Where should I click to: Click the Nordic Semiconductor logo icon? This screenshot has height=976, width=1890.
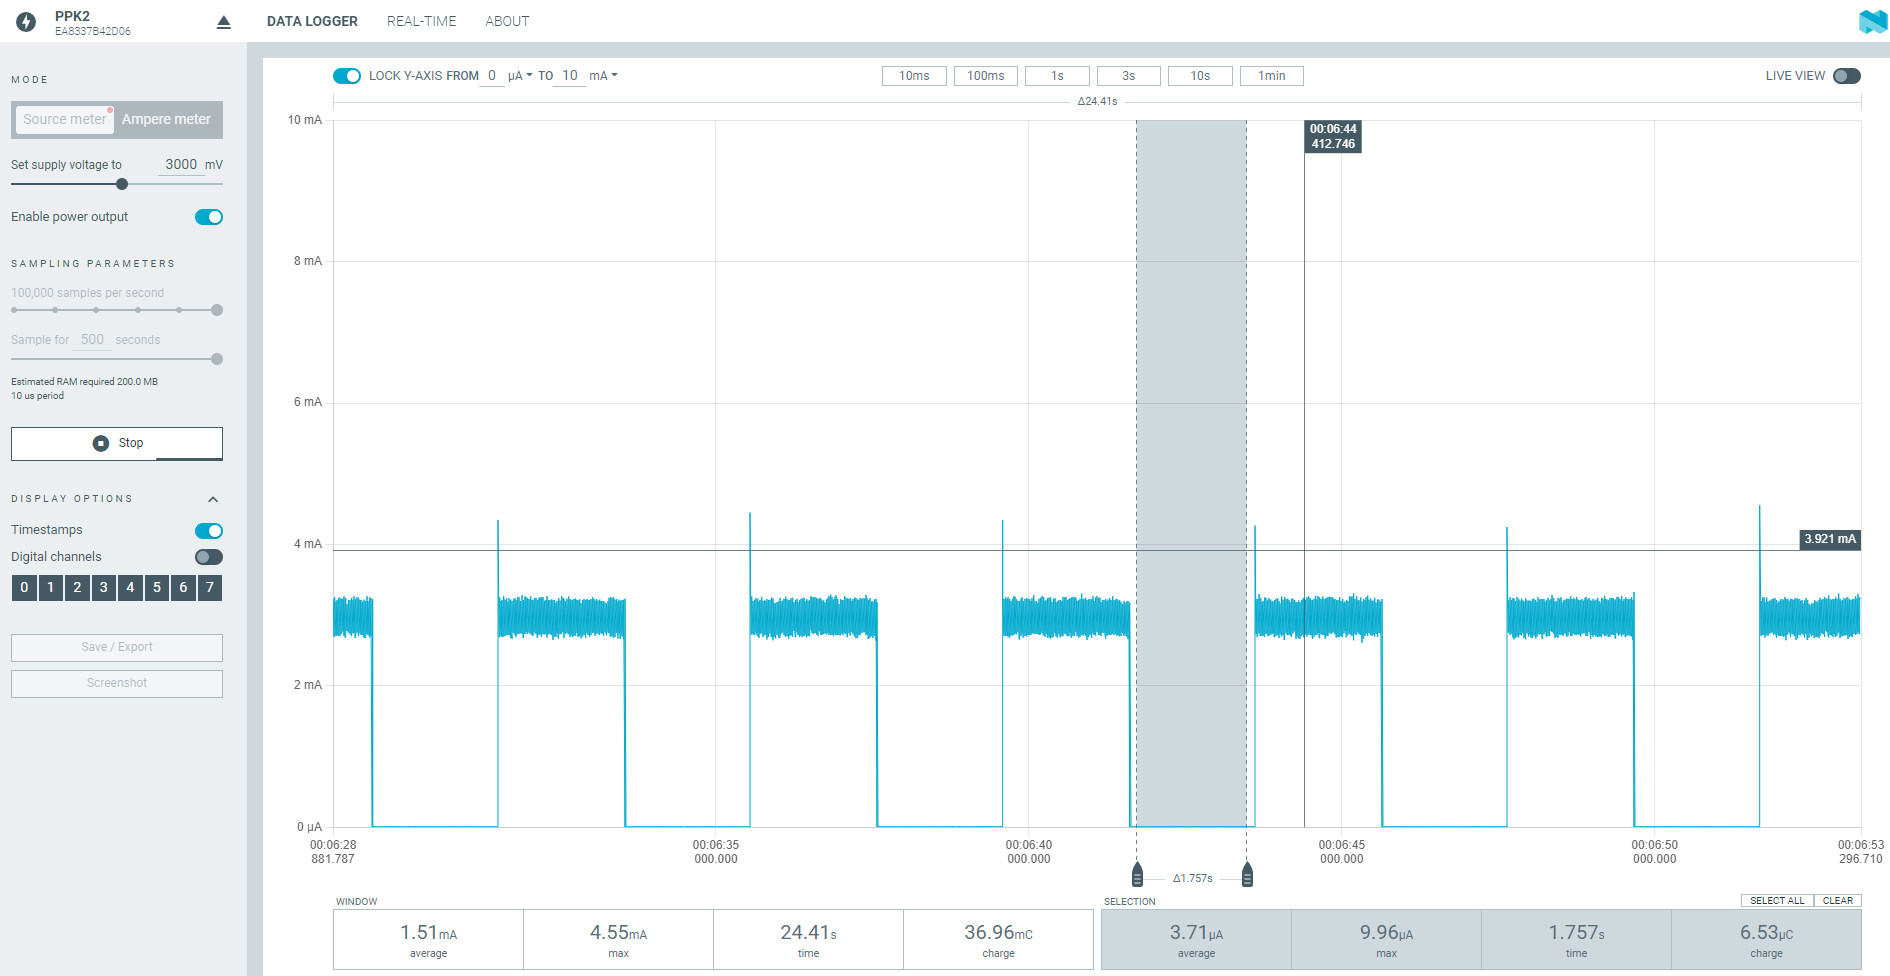tap(1871, 21)
